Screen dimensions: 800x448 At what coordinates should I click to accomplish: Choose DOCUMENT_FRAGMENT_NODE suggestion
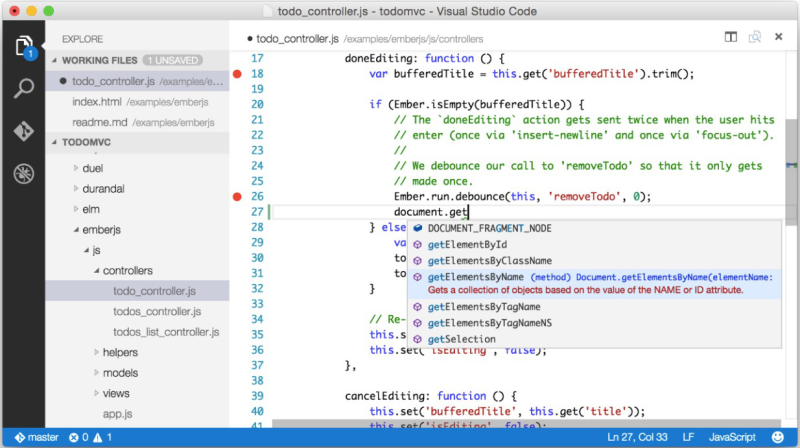click(594, 228)
